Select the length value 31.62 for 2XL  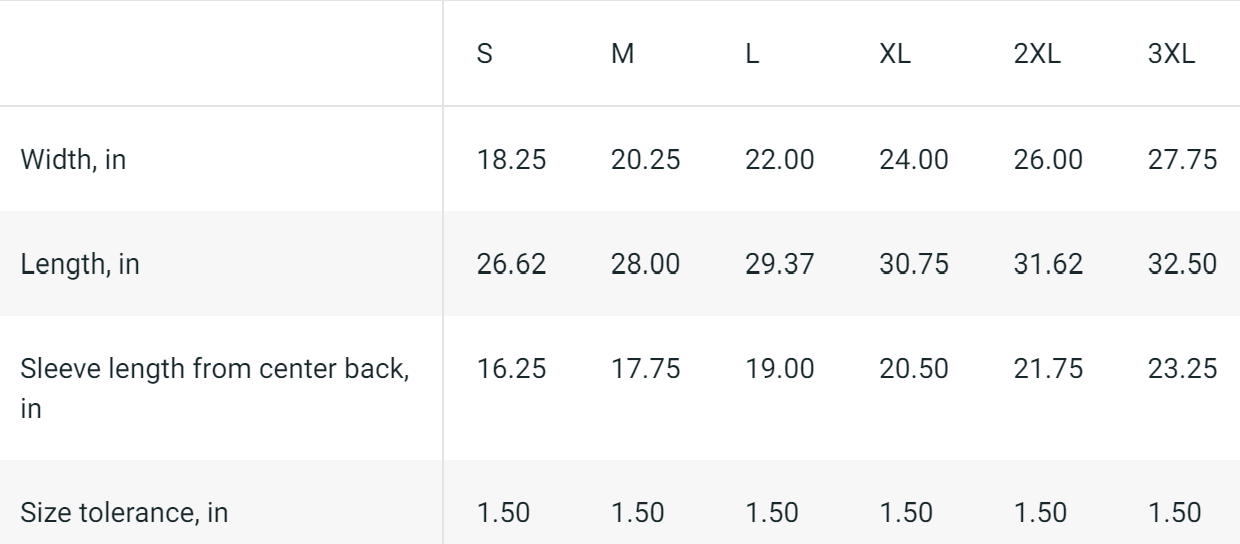pos(1048,265)
